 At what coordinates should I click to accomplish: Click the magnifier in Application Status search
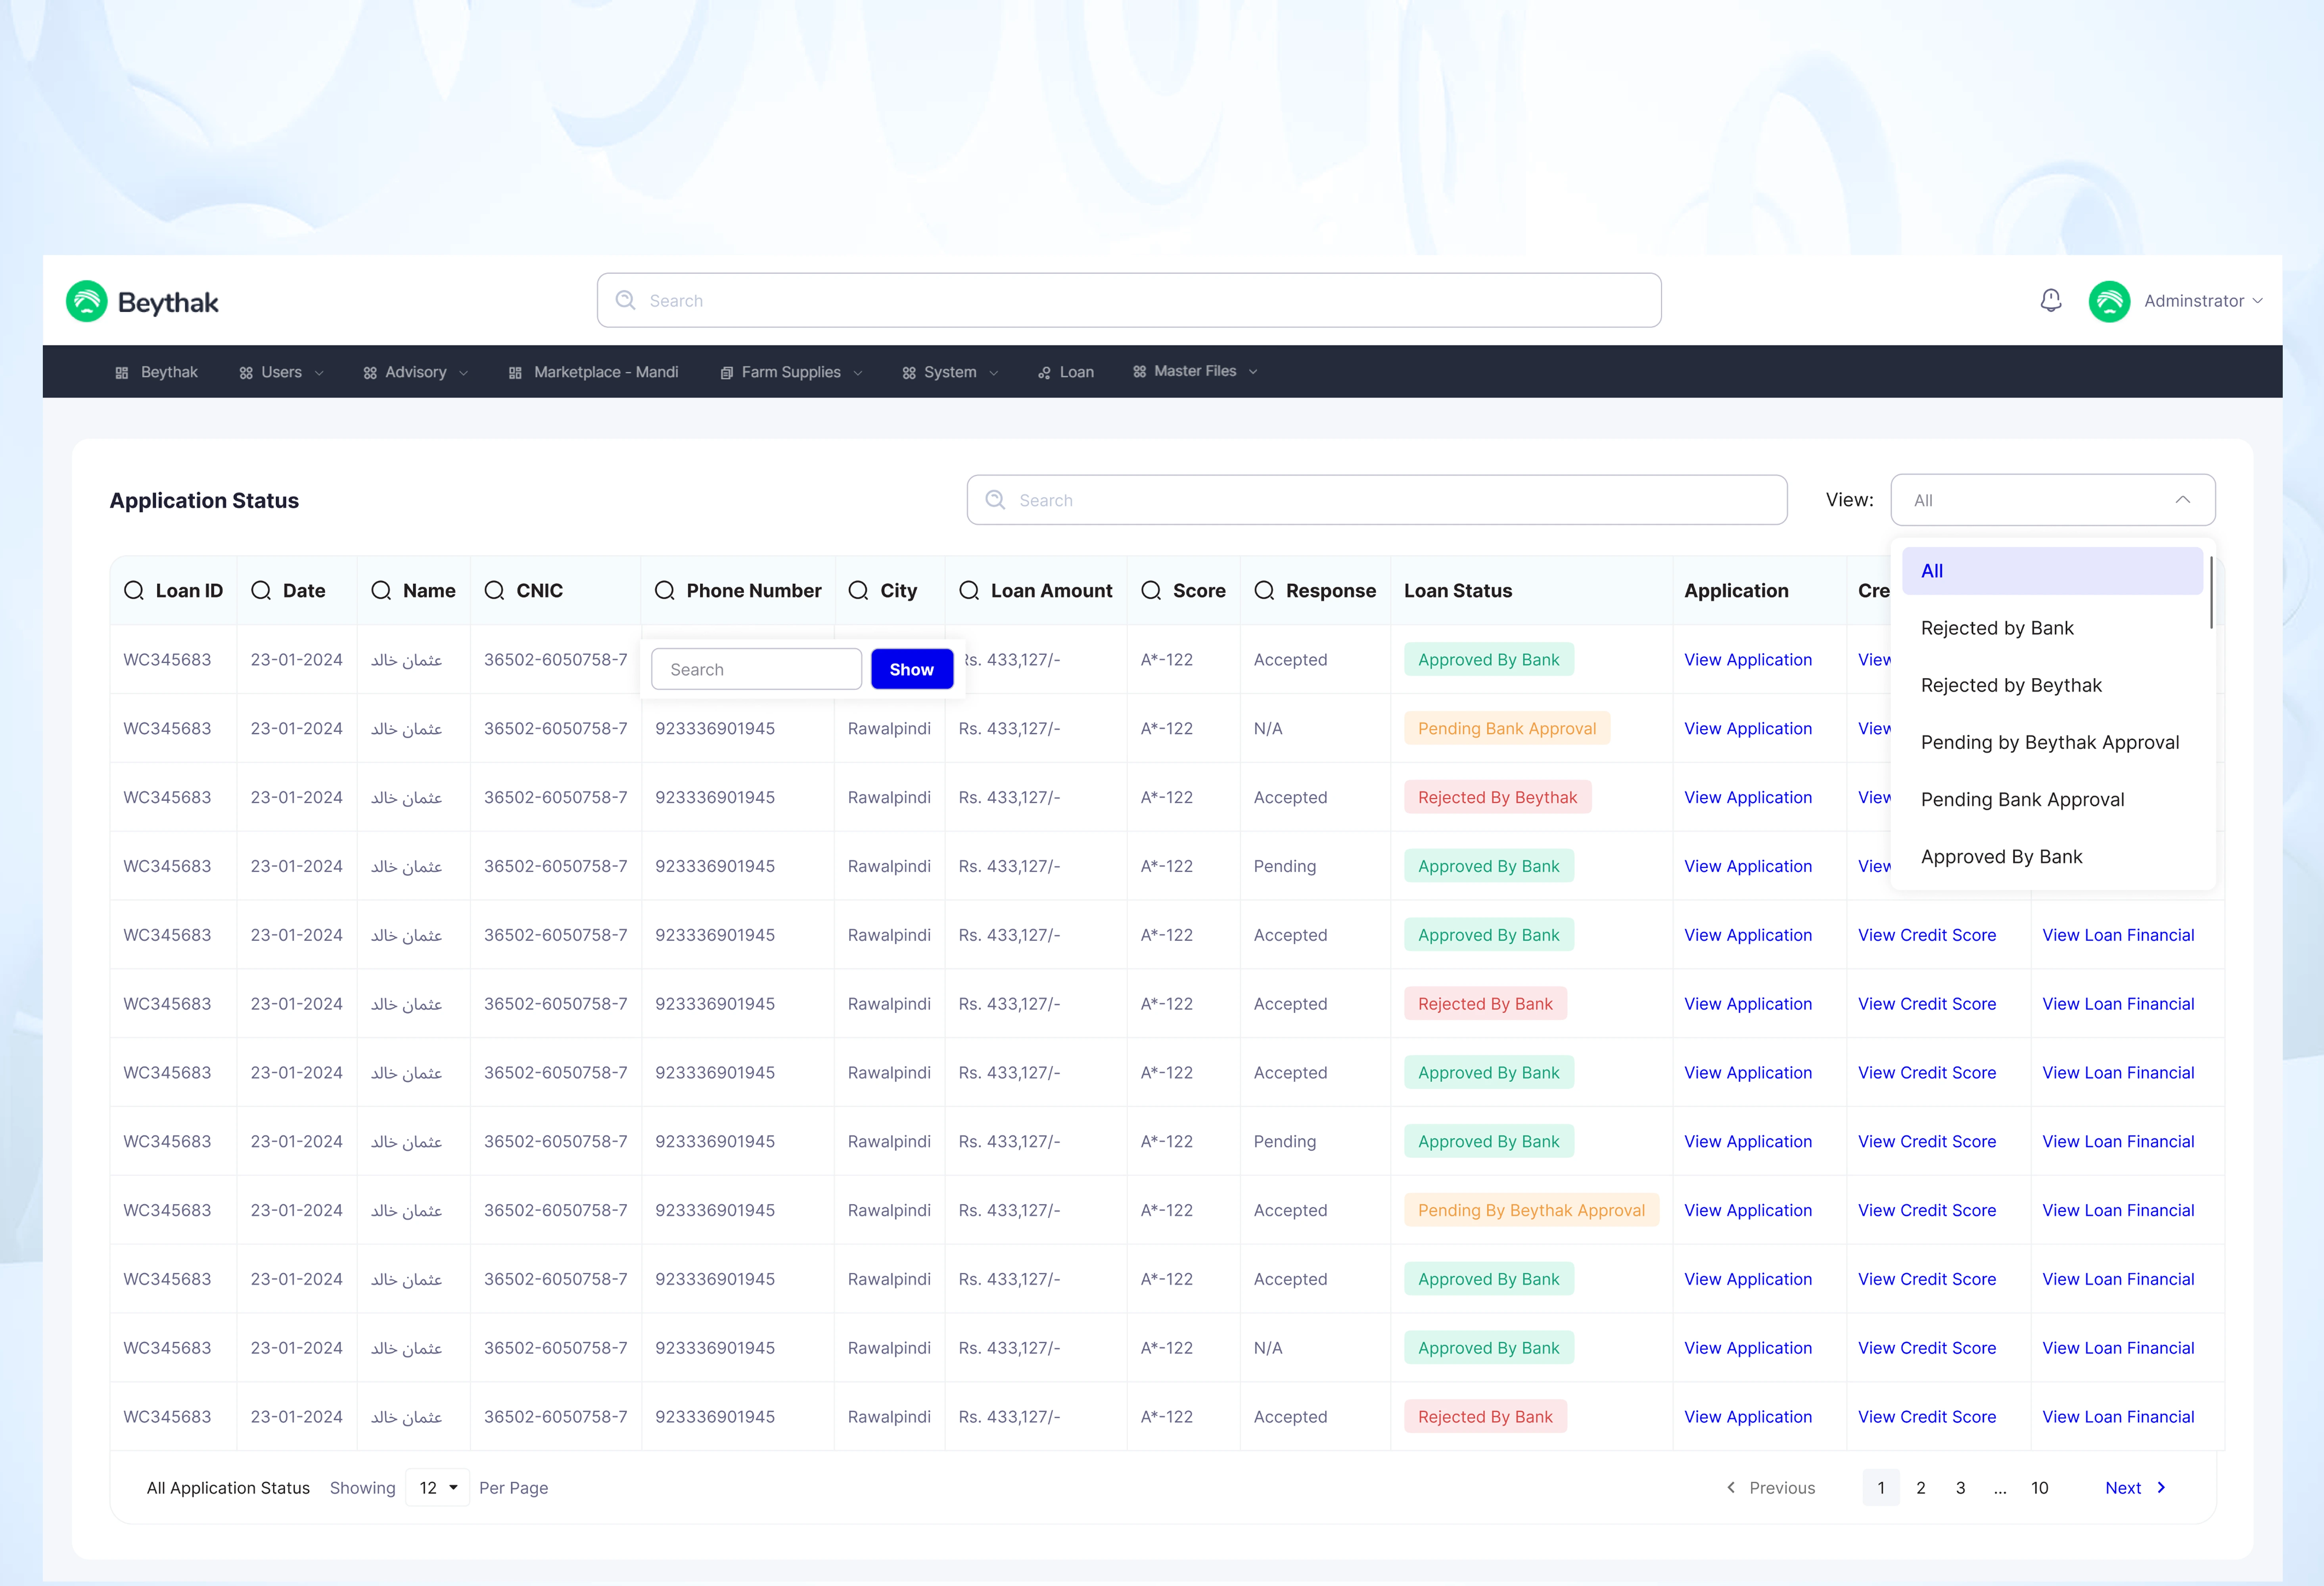coord(996,499)
